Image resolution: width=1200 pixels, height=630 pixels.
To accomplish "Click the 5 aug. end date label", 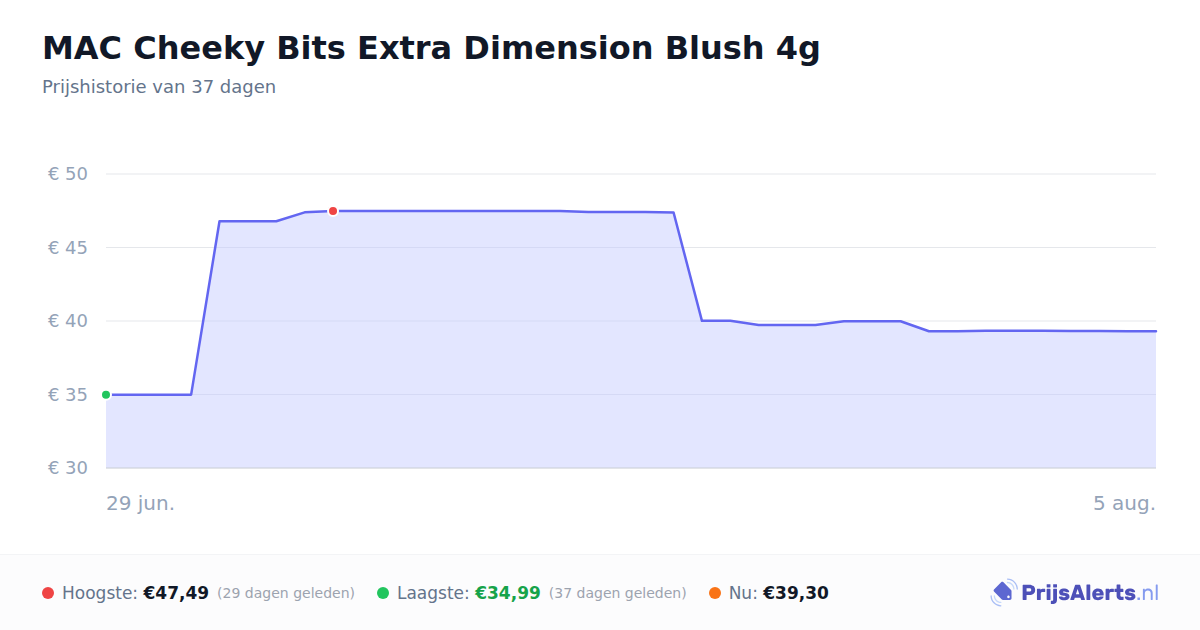I will (1124, 503).
